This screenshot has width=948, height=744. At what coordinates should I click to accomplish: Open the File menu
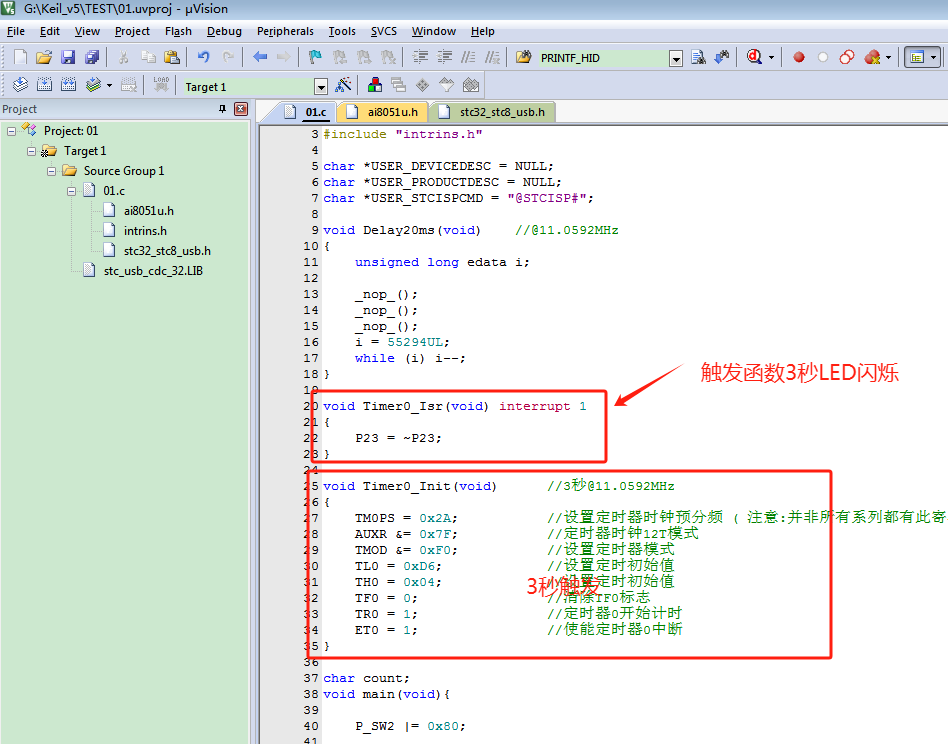16,31
